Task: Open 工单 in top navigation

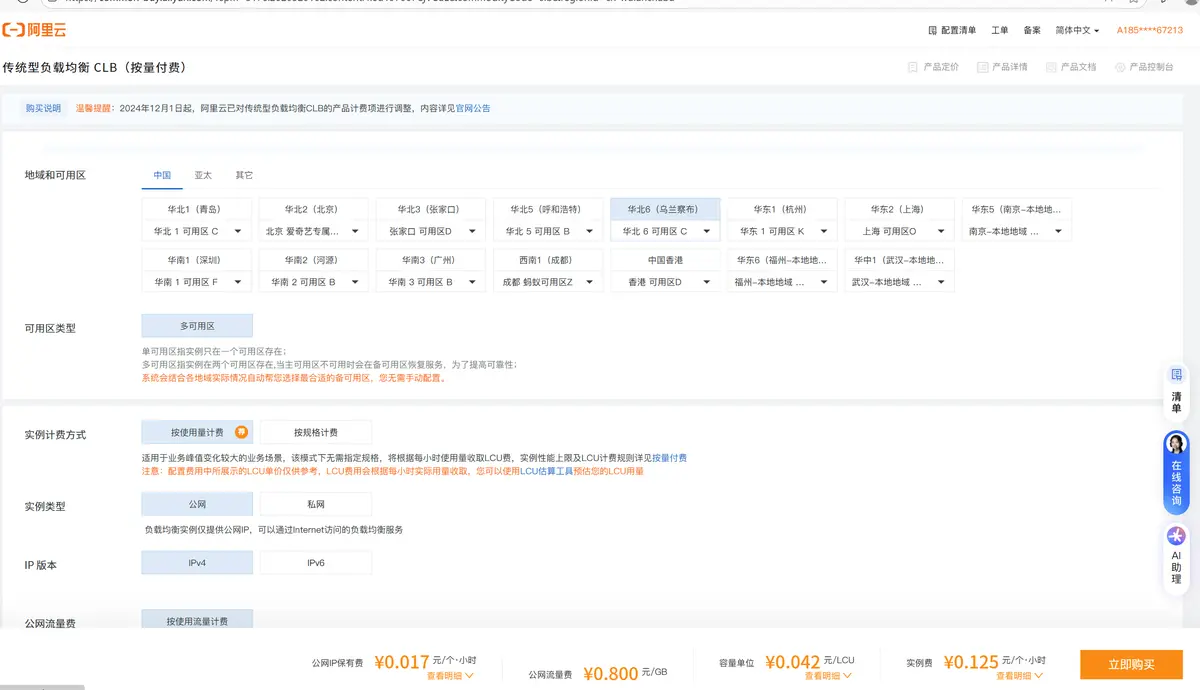Action: click(x=1000, y=30)
